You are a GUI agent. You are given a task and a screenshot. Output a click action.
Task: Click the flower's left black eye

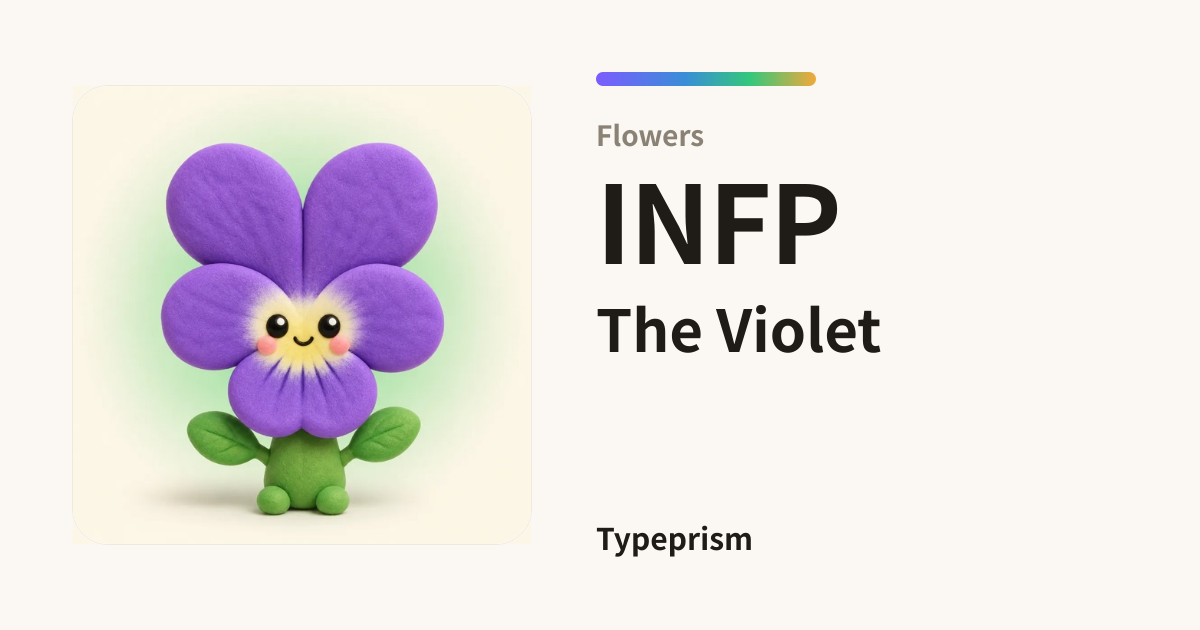pos(277,326)
